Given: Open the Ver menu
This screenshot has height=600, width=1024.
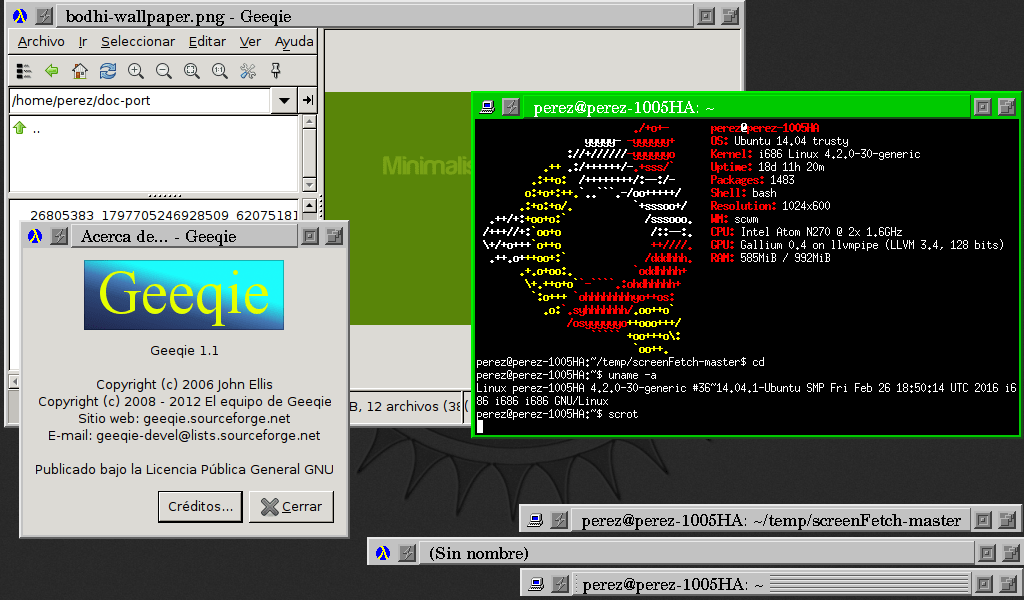Looking at the screenshot, I should point(250,42).
